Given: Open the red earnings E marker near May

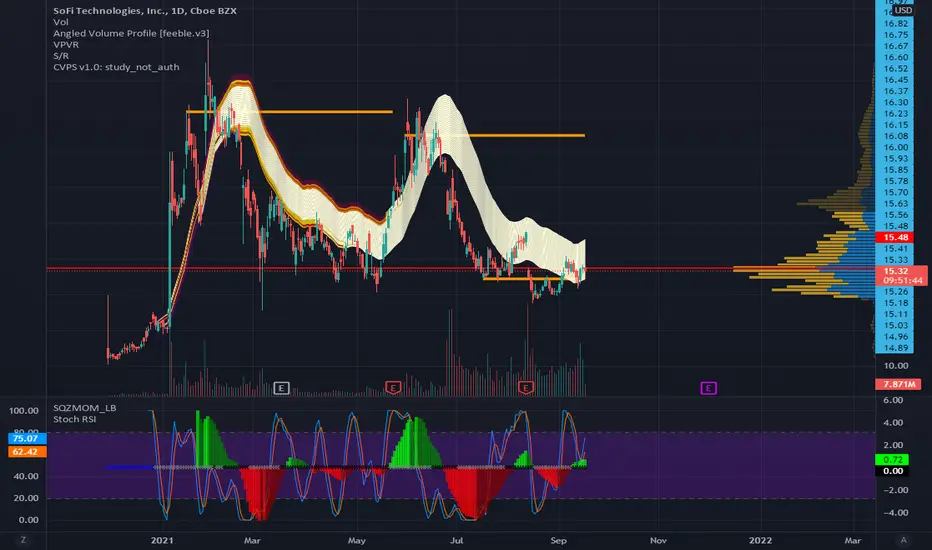Looking at the screenshot, I should pyautogui.click(x=393, y=388).
